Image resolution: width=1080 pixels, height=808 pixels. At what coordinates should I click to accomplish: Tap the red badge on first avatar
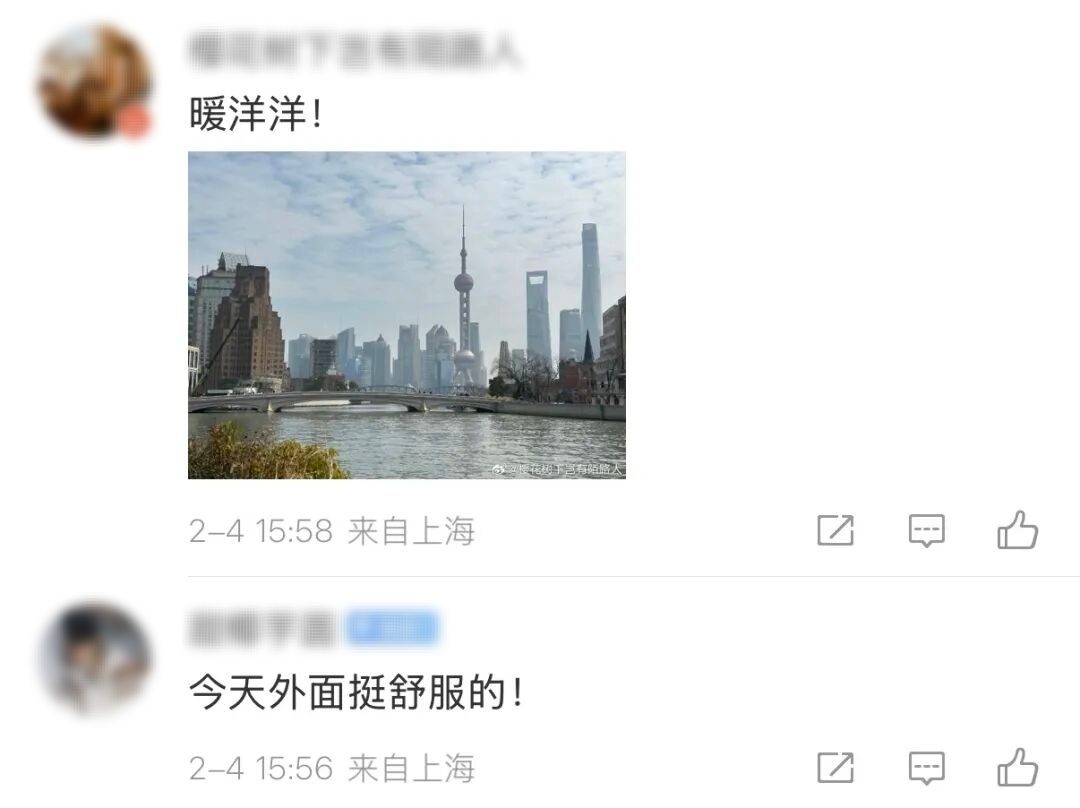point(134,123)
